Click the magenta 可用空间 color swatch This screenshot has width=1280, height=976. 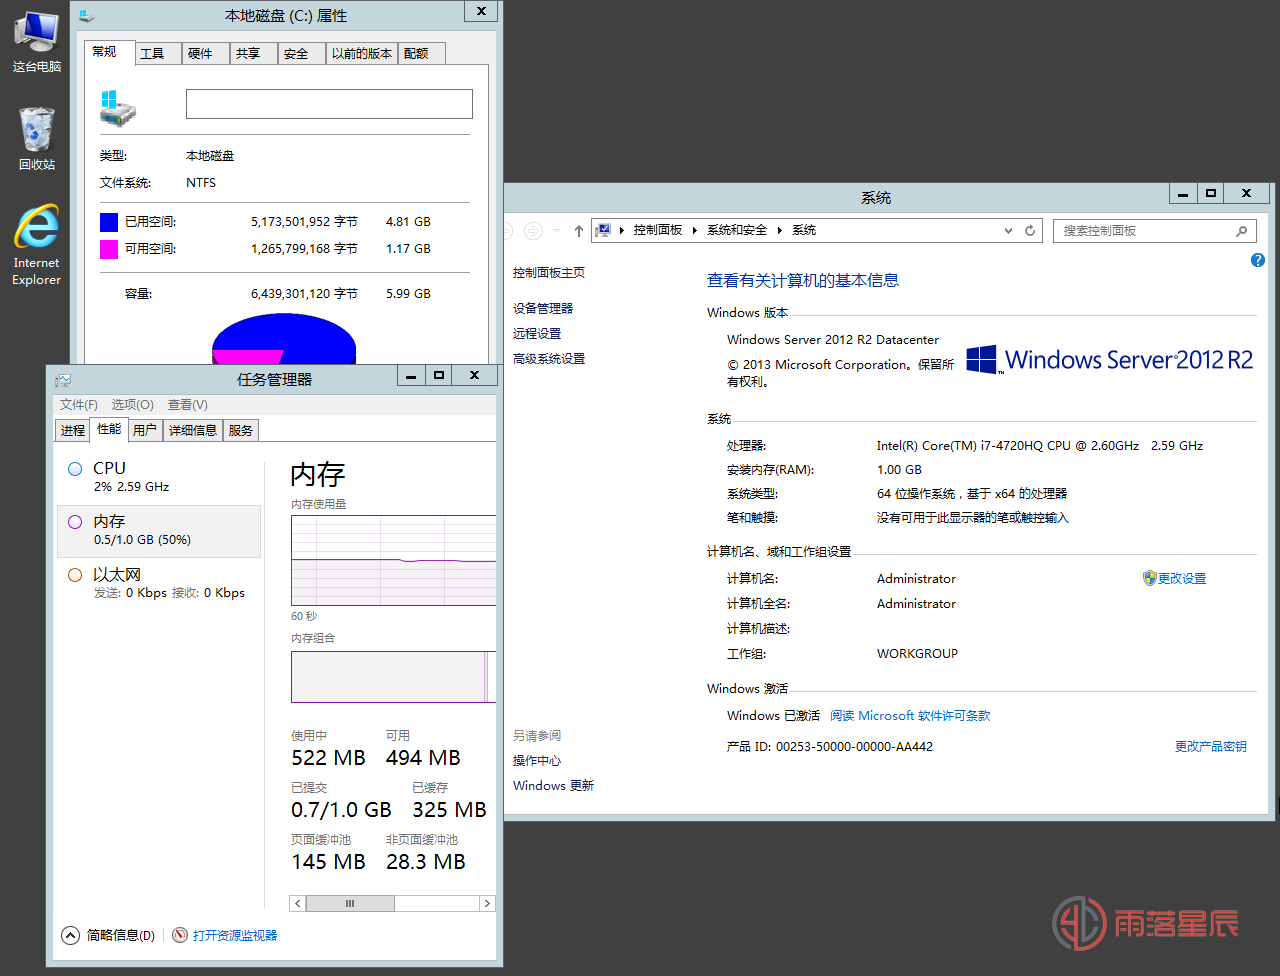tap(109, 249)
